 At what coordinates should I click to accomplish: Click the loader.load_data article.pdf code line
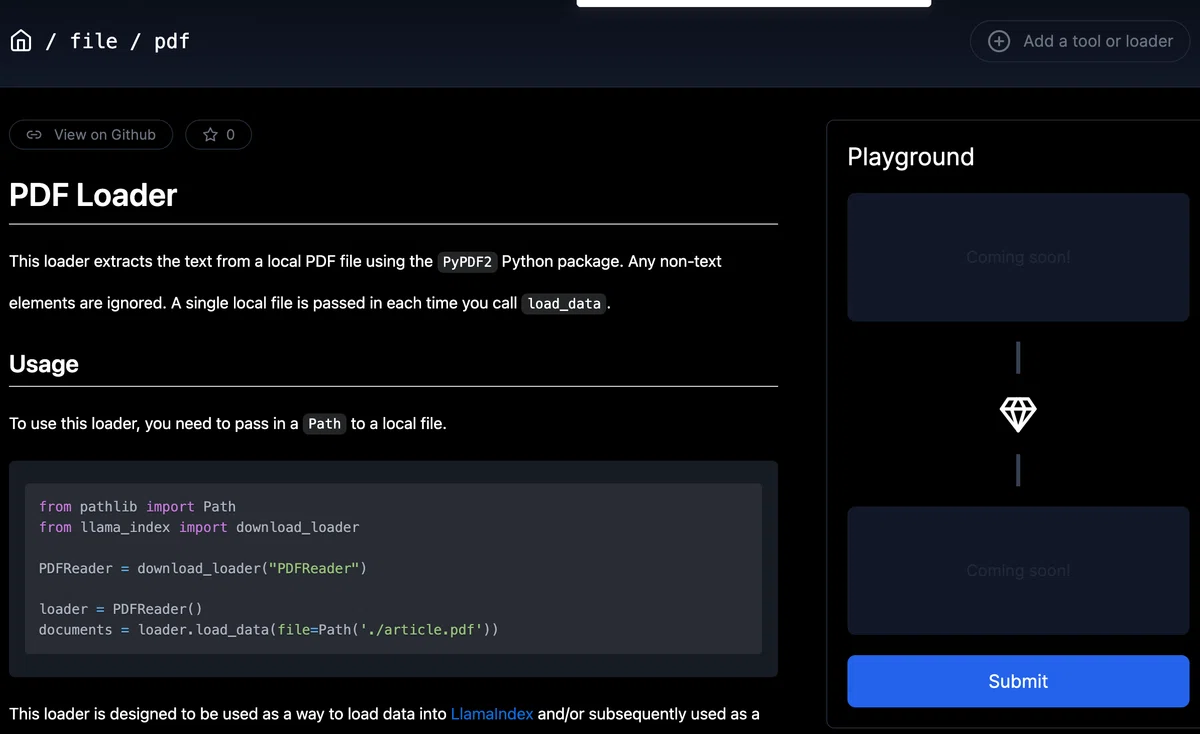coord(269,630)
